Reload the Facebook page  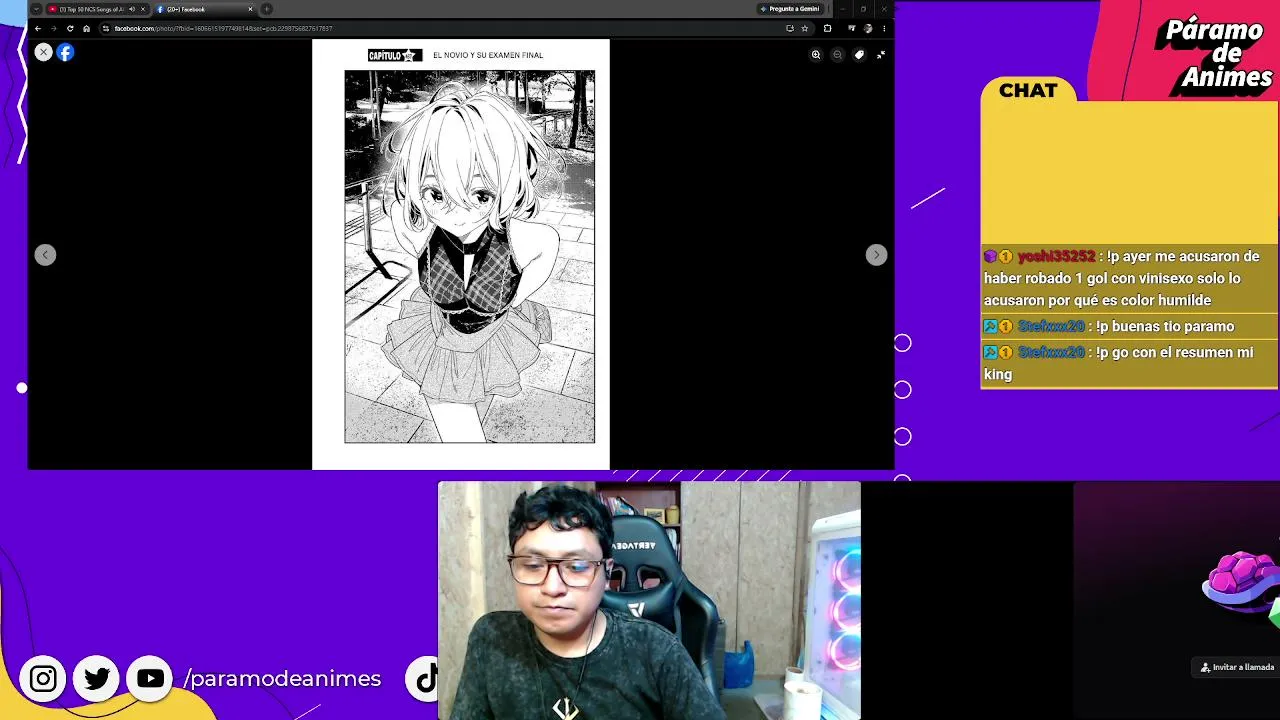click(70, 28)
